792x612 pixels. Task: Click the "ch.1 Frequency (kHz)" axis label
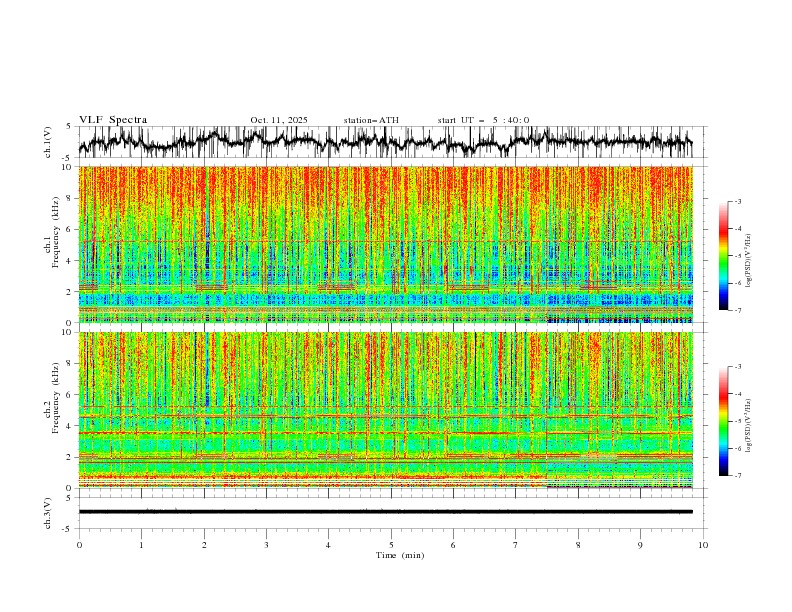(x=52, y=244)
